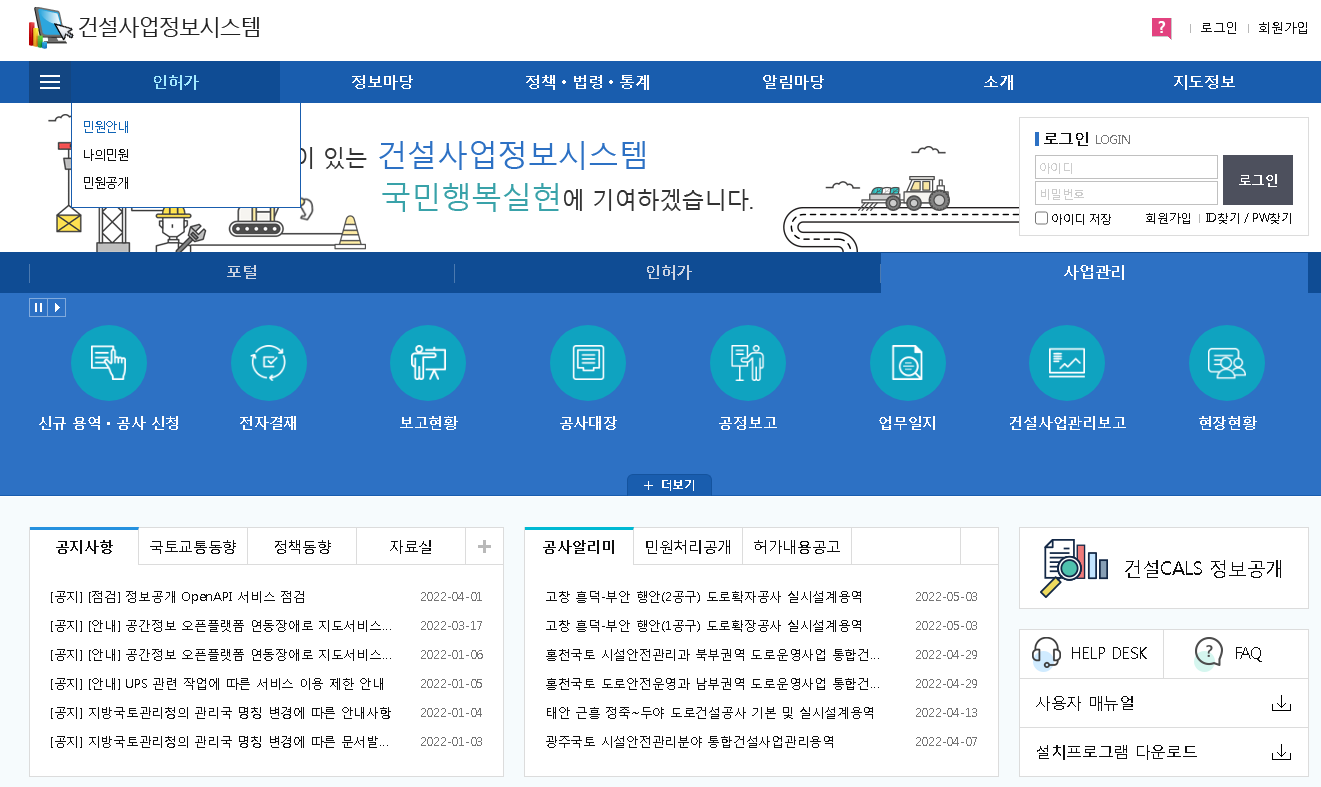The height and width of the screenshot is (787, 1321).
Task: Open the 공정보고 icon
Action: pos(748,363)
